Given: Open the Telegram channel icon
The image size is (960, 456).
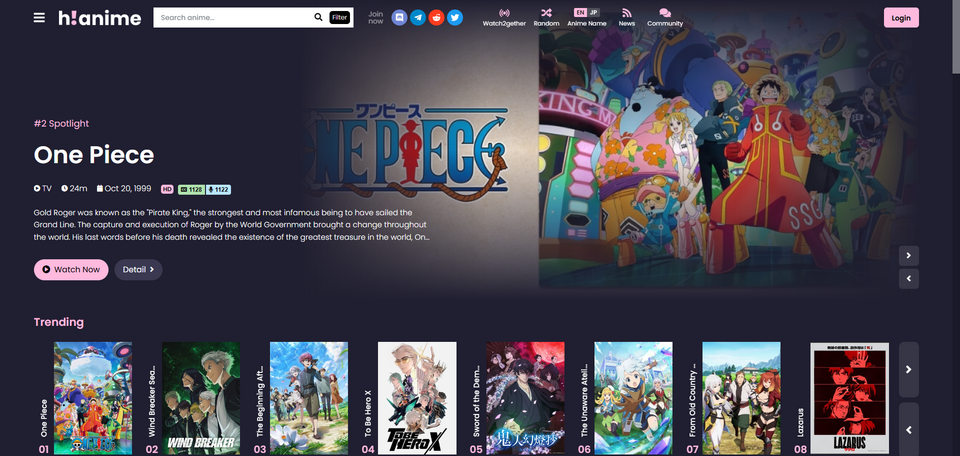Looking at the screenshot, I should (418, 18).
